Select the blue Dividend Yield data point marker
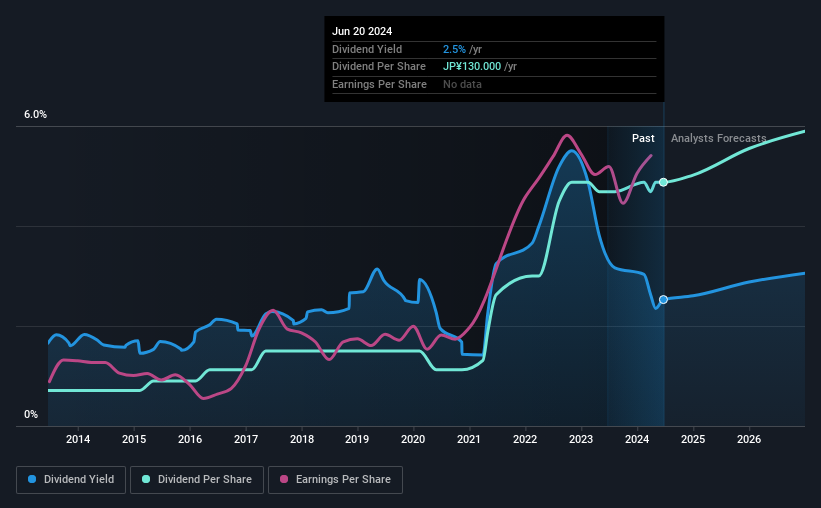 pos(663,300)
